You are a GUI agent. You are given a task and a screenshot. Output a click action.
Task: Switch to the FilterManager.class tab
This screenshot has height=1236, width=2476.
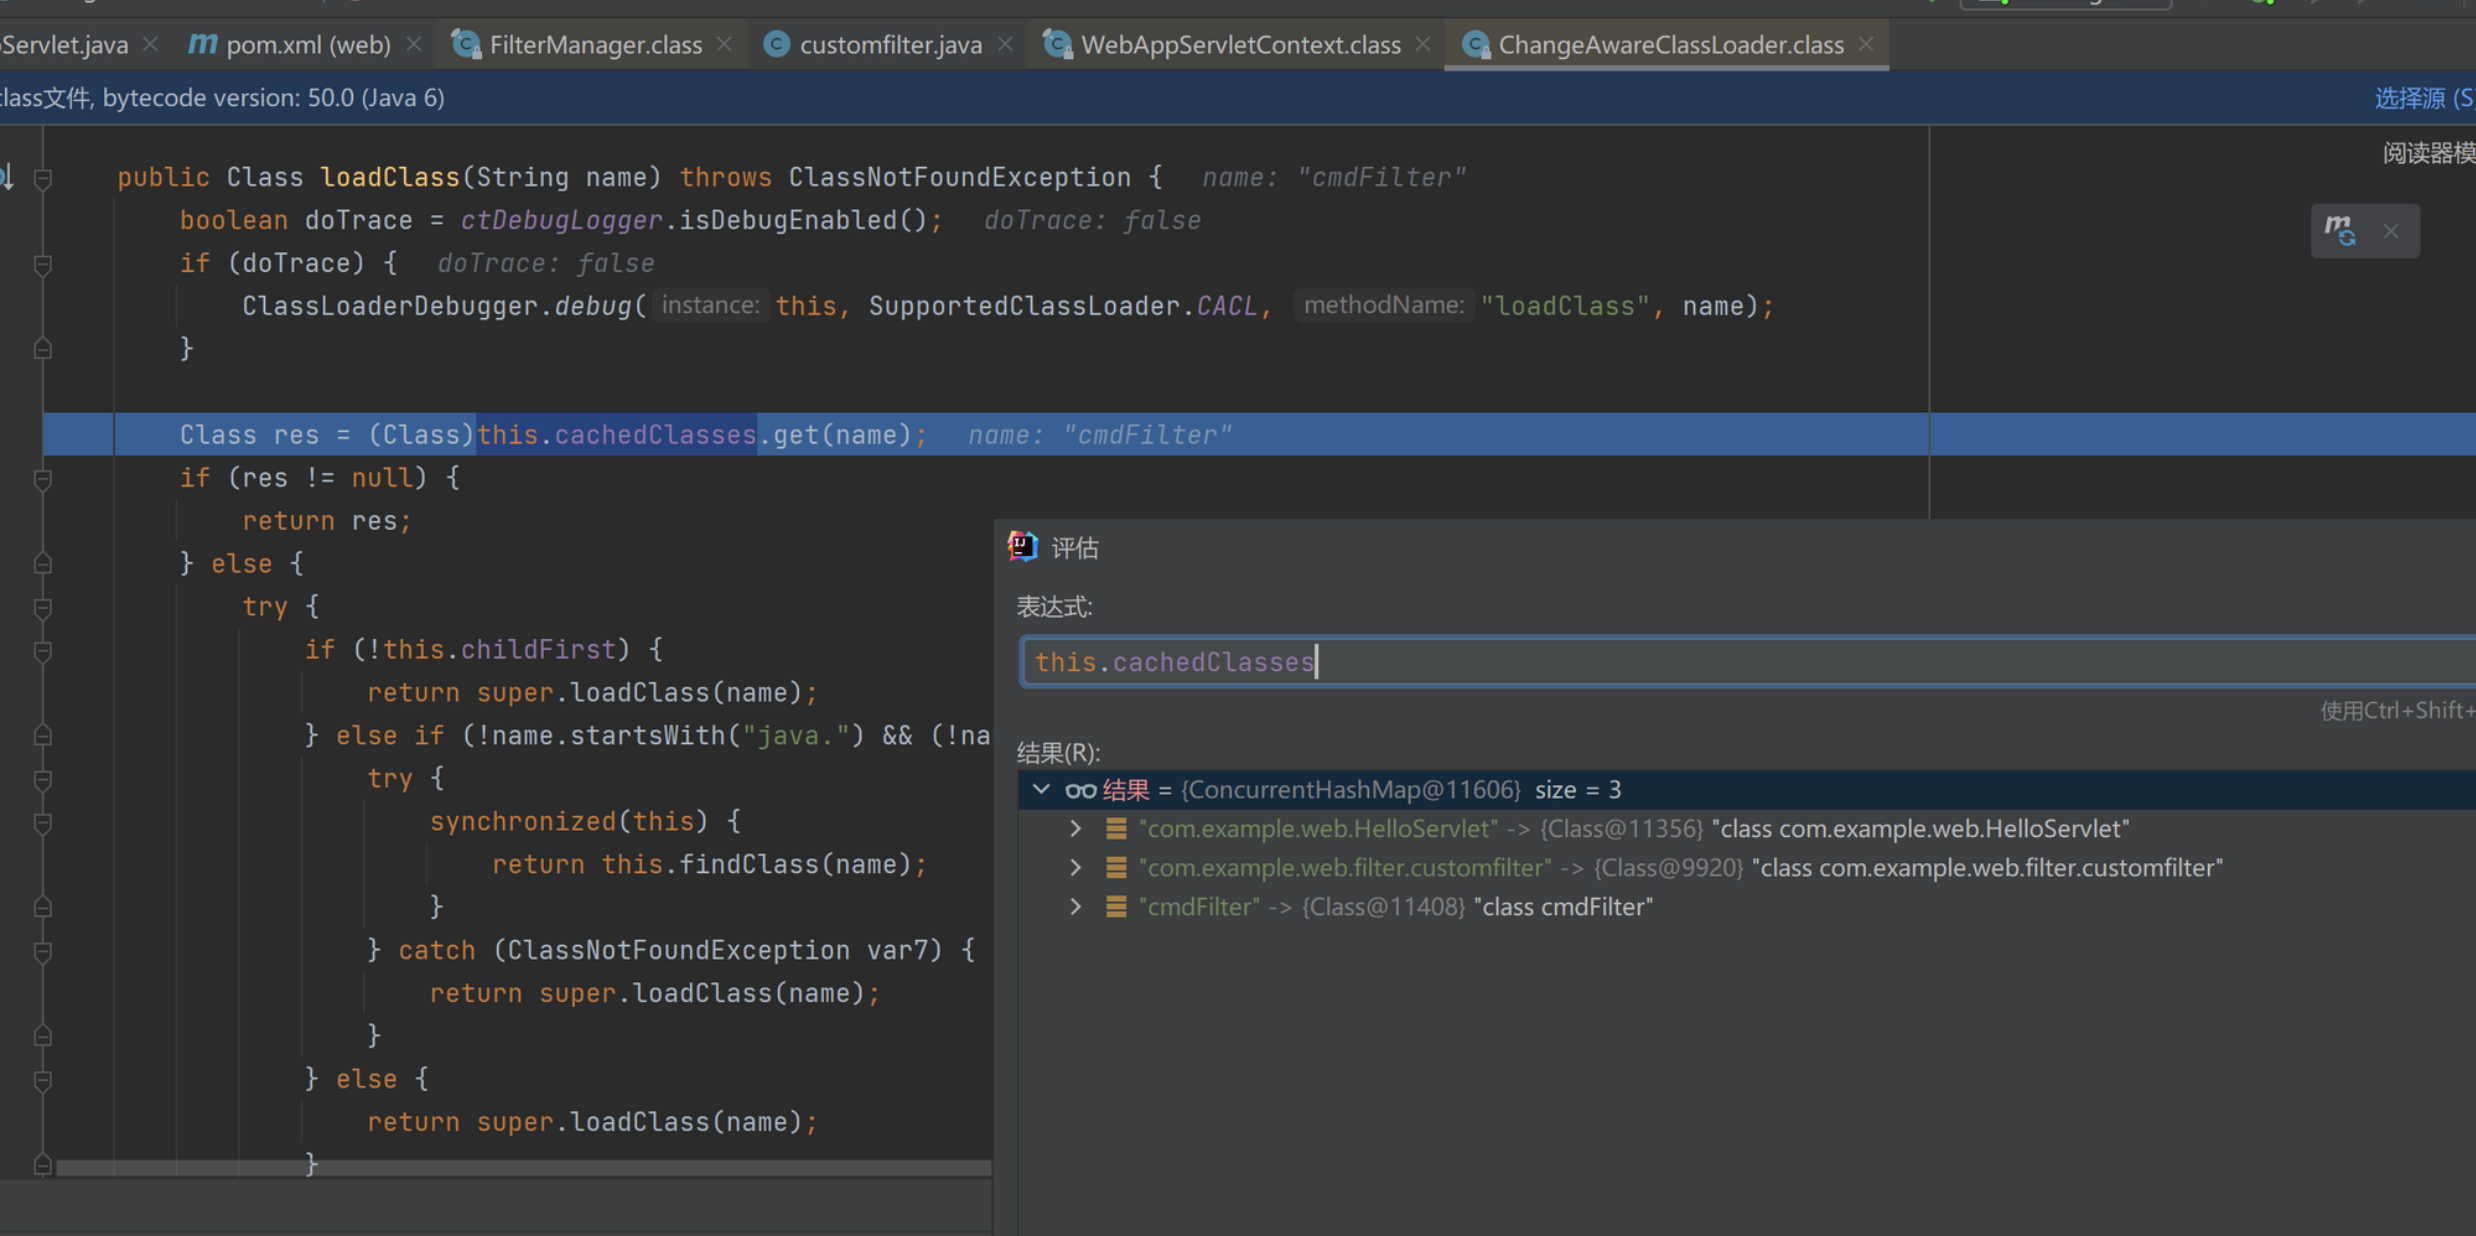coord(595,45)
